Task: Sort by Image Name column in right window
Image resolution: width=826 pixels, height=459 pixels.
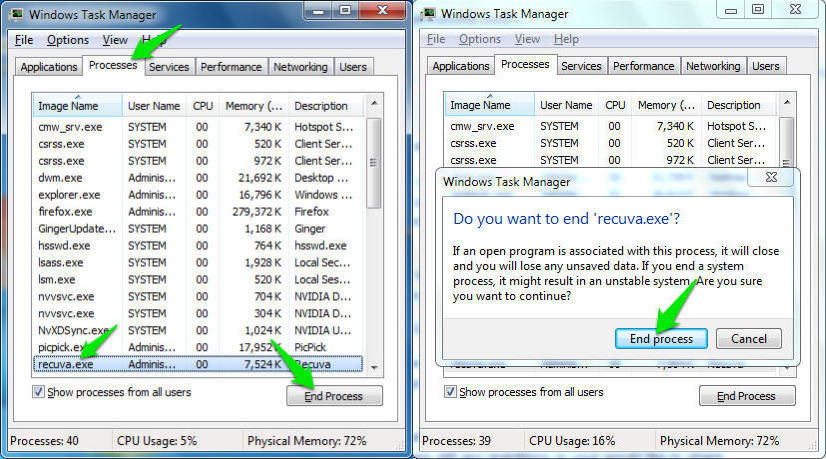Action: [489, 105]
